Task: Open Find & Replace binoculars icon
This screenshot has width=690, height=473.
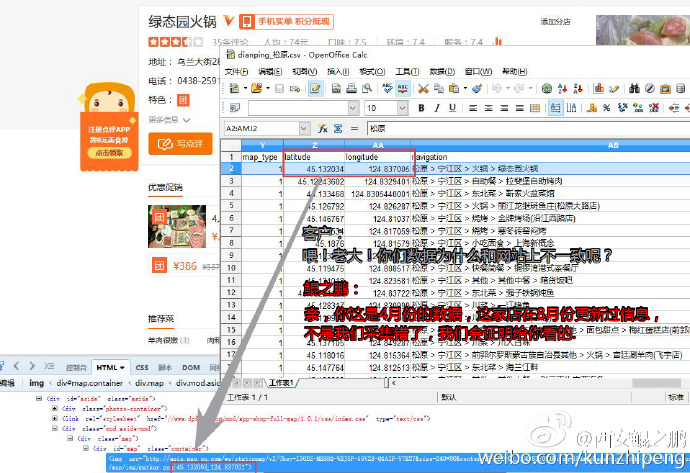Action: [x=634, y=88]
